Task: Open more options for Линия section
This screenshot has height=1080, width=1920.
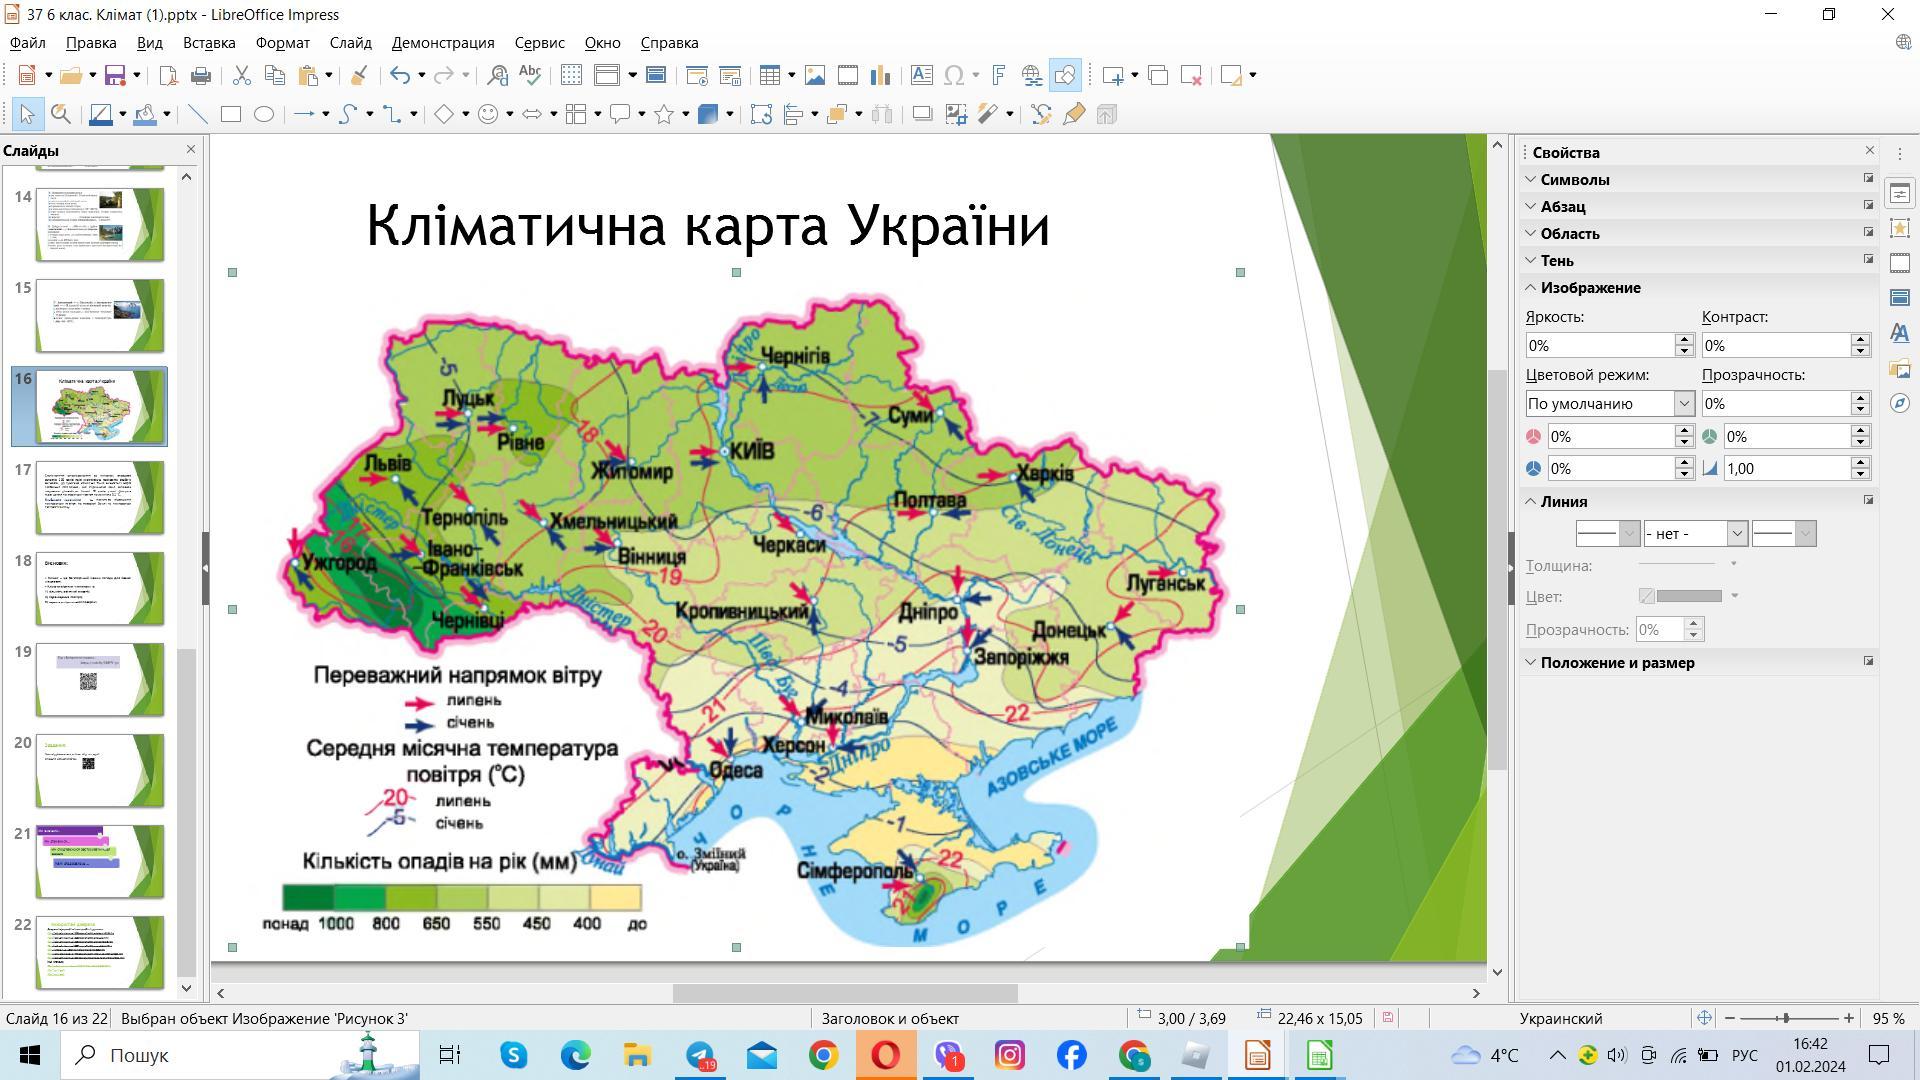Action: tap(1868, 500)
